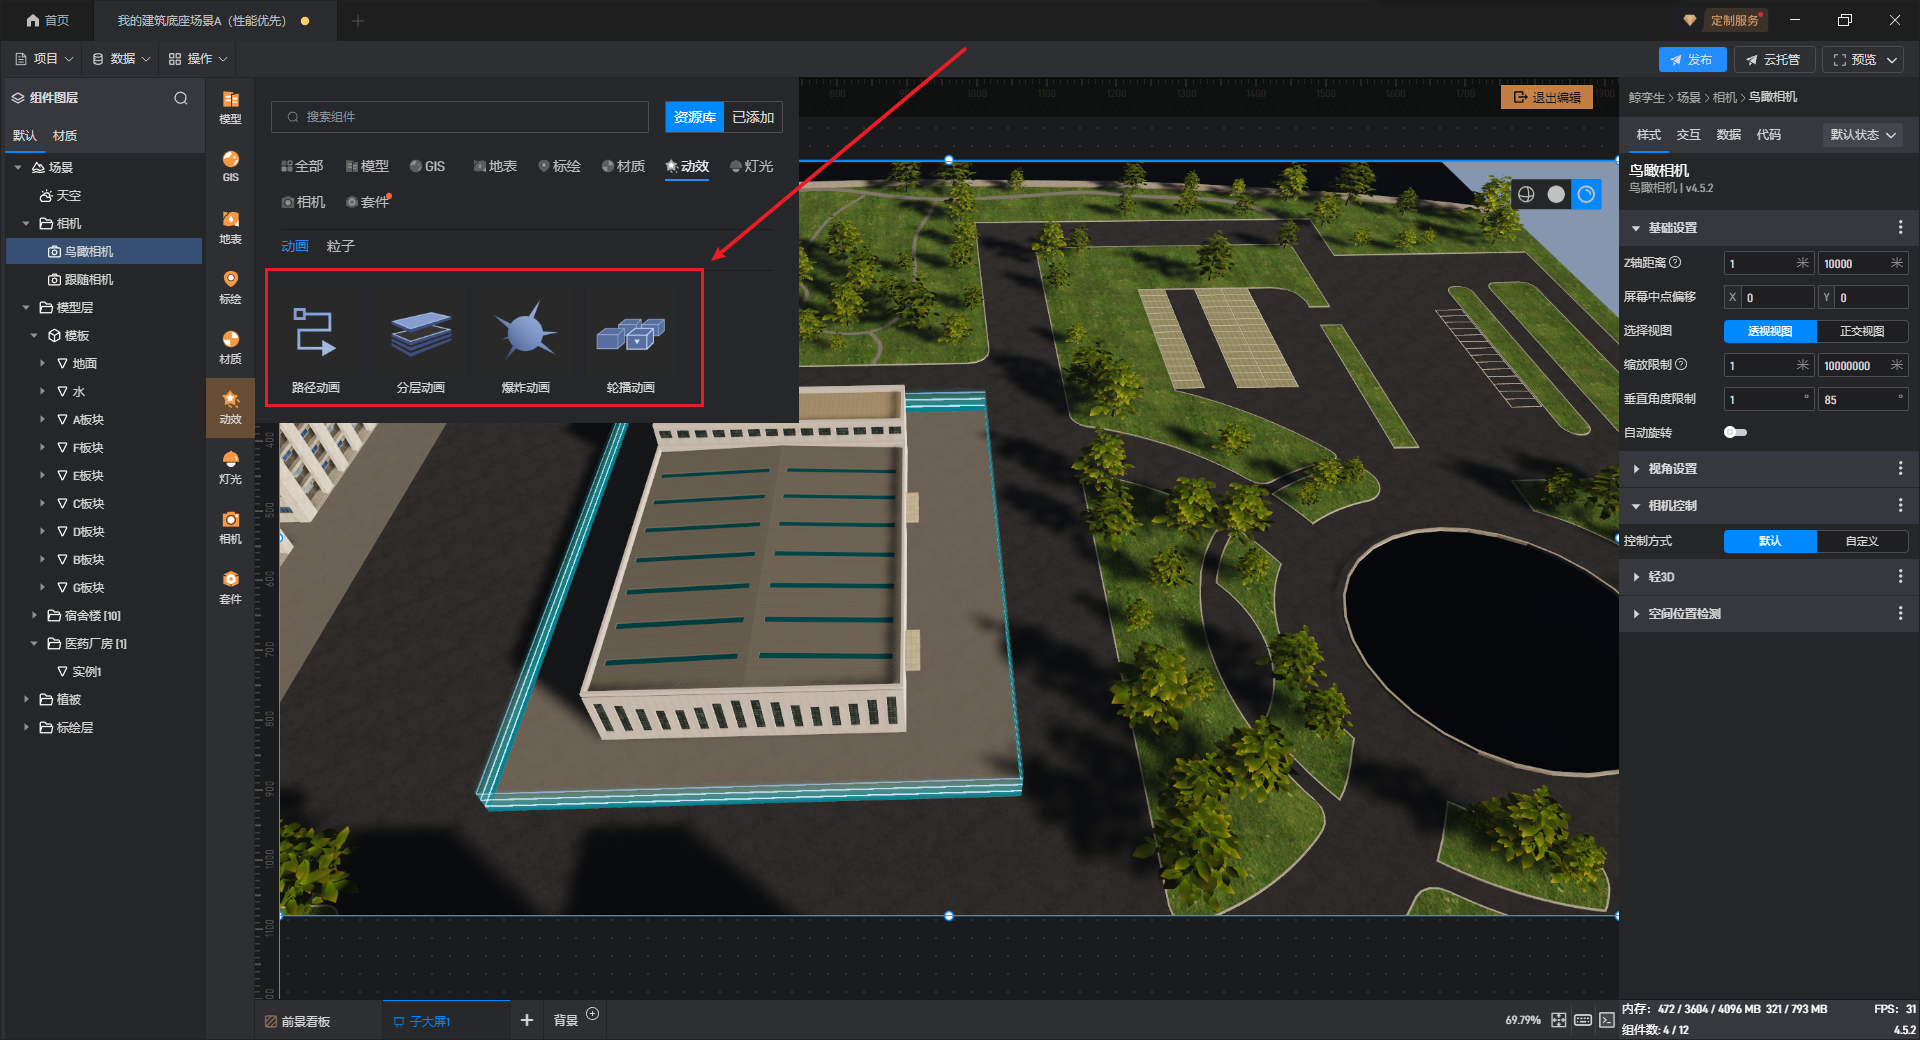Open the 预览 dropdown arrow
Viewport: 1920px width, 1040px height.
coord(1892,60)
